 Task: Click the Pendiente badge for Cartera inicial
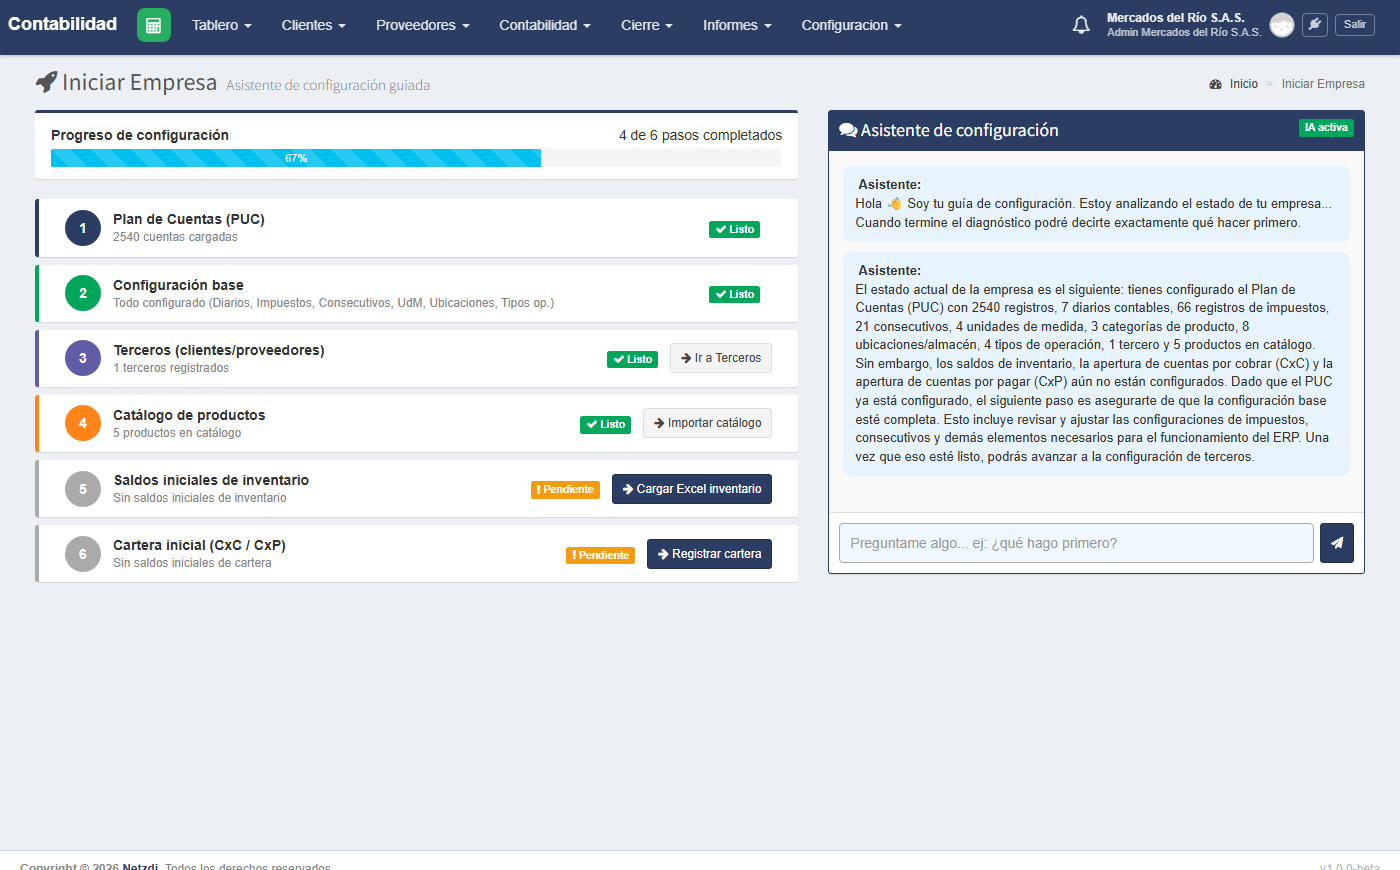pyautogui.click(x=601, y=555)
